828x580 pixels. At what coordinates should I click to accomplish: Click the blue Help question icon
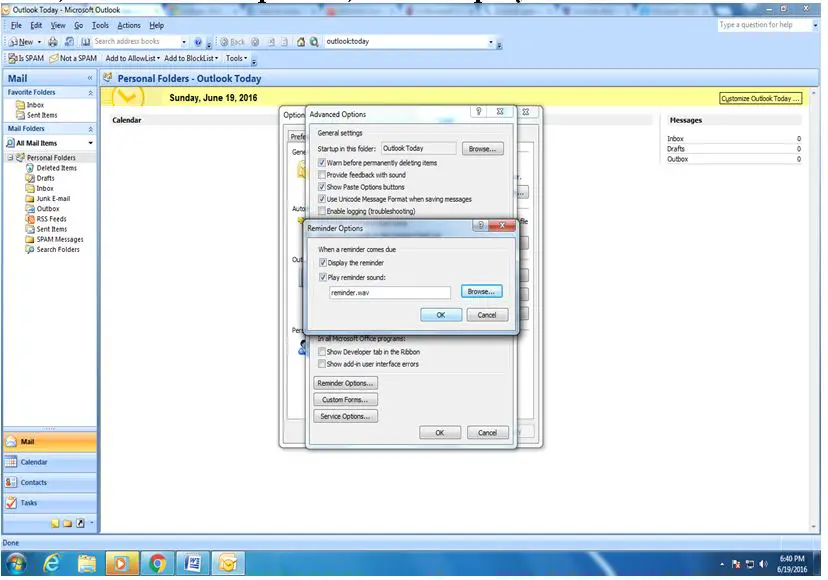(197, 42)
